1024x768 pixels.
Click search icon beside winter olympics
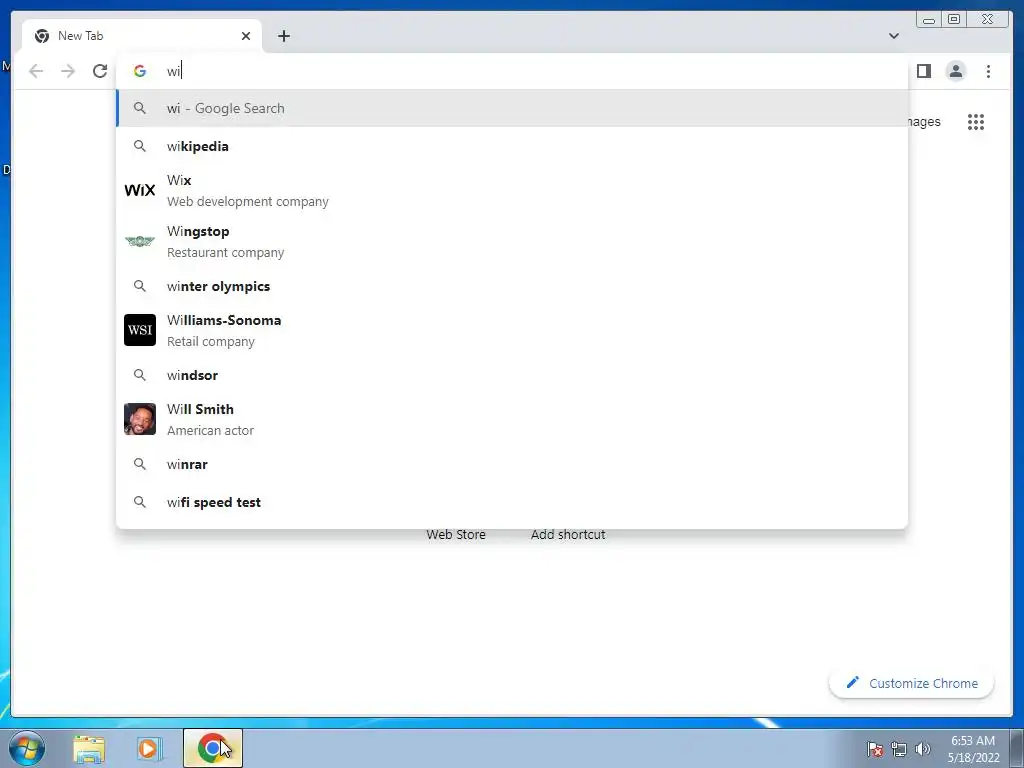[140, 285]
